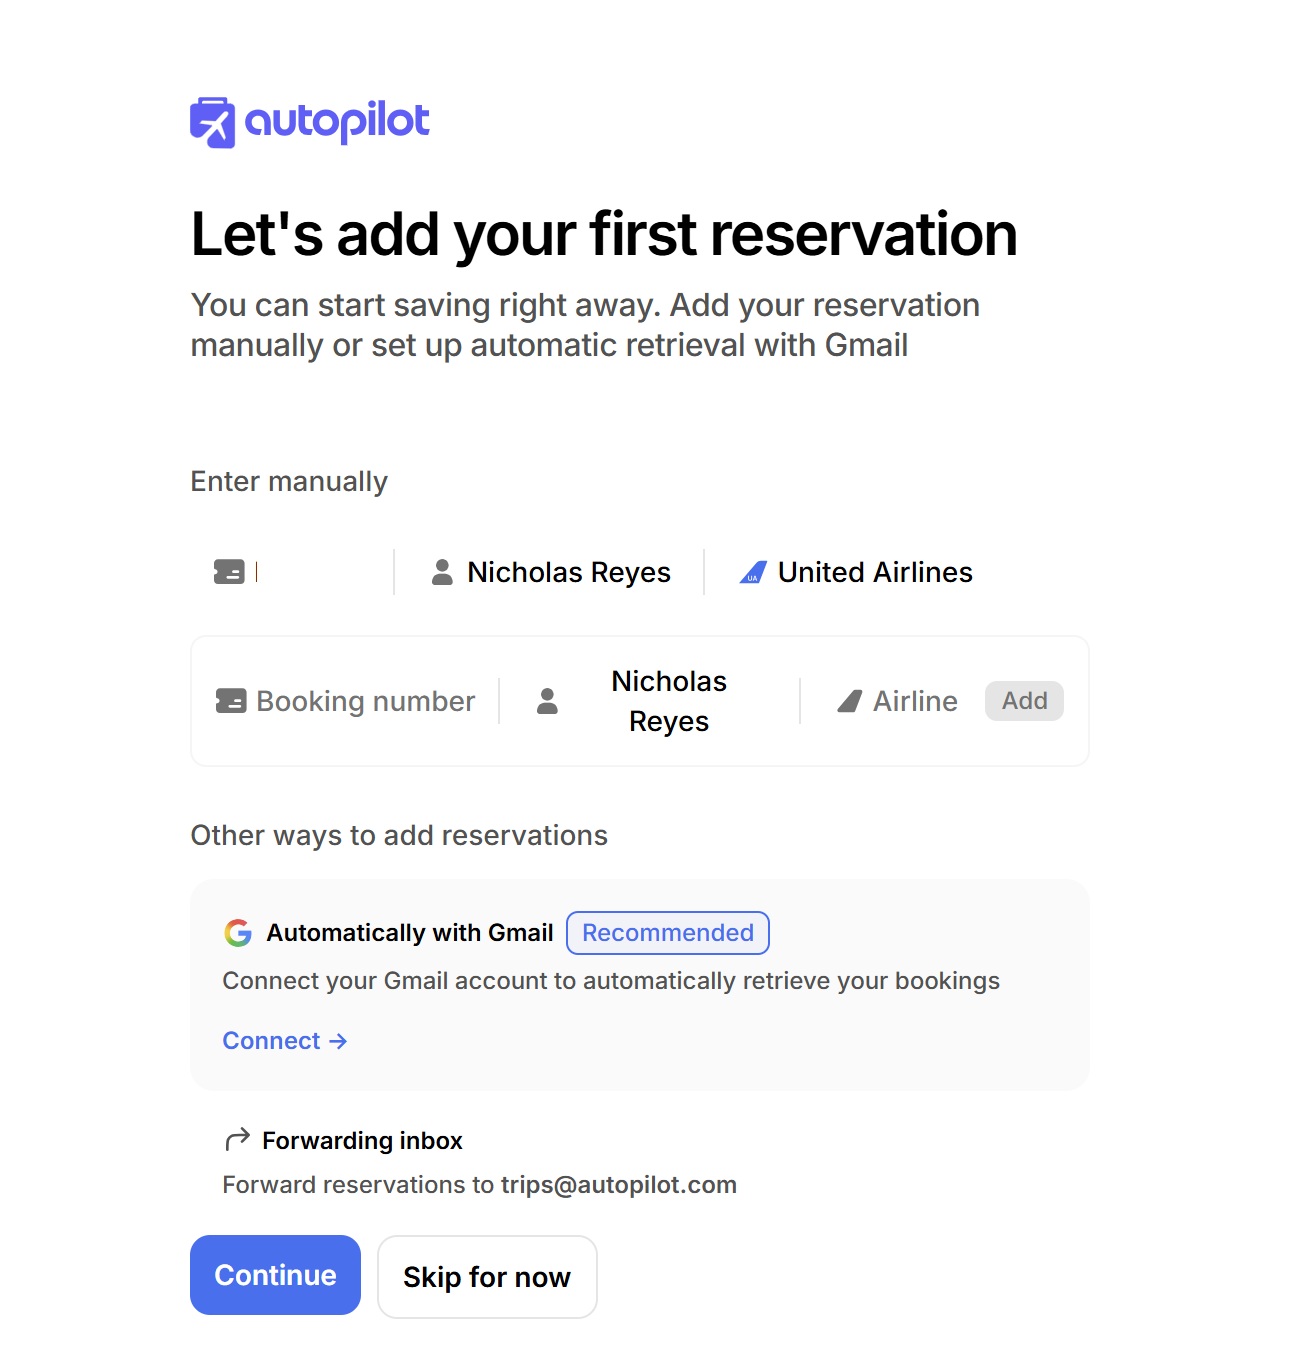
Task: Click the ticket icon in top row
Action: 229,572
